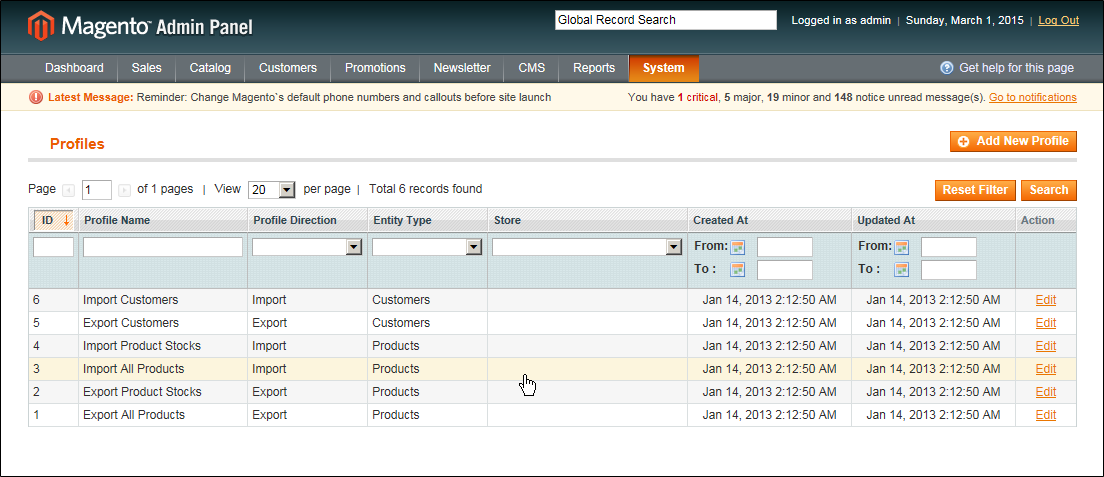Go to previous page arrow
The height and width of the screenshot is (477, 1104).
click(68, 190)
